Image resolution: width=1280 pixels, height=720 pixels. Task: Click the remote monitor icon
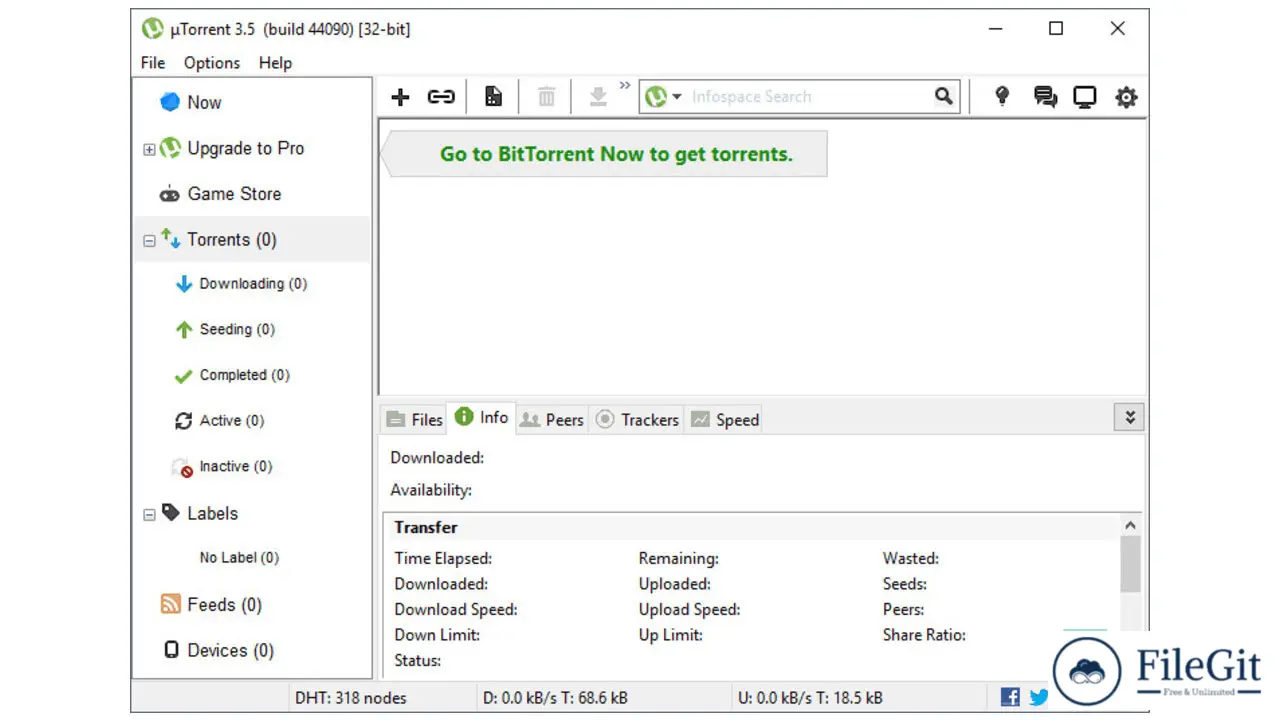pos(1085,97)
